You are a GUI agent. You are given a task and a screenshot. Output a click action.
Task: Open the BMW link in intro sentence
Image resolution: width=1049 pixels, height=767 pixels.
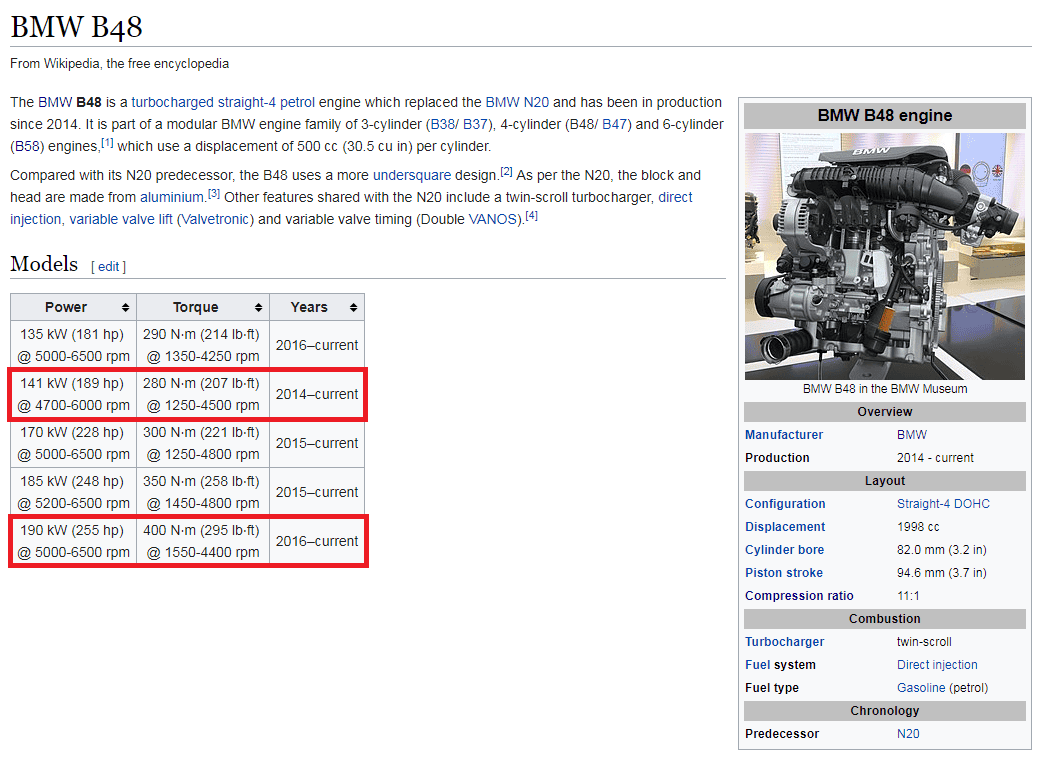pyautogui.click(x=55, y=102)
